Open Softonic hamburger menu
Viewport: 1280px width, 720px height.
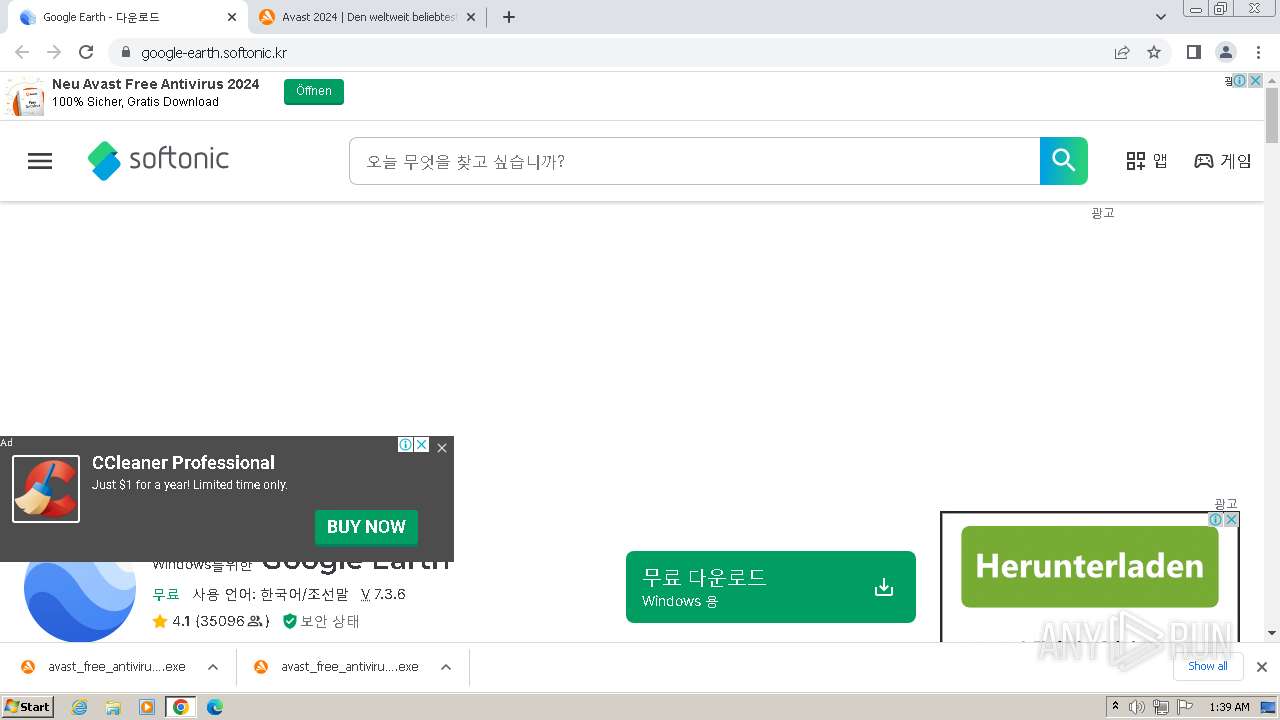point(40,161)
